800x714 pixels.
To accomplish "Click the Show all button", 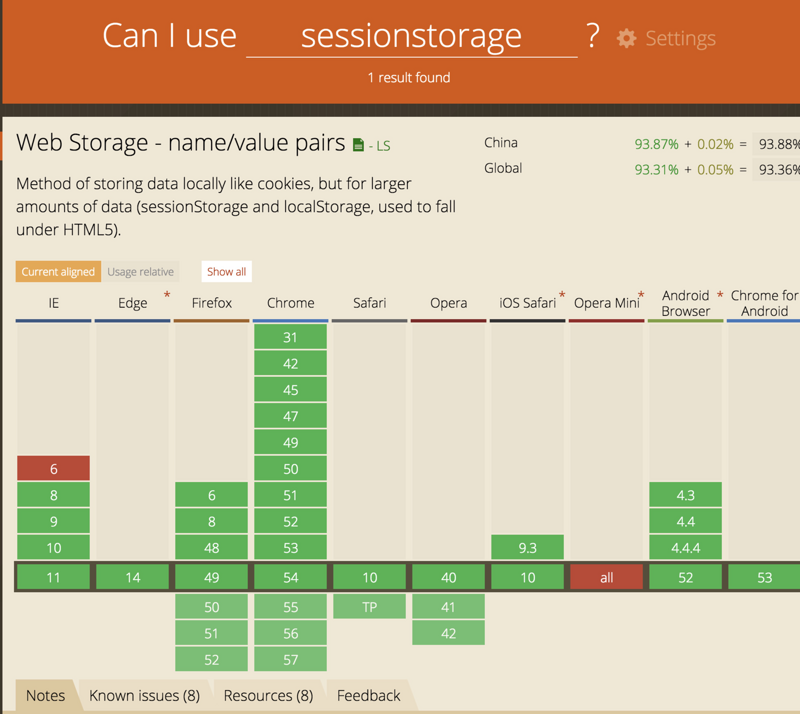I will click(x=227, y=272).
